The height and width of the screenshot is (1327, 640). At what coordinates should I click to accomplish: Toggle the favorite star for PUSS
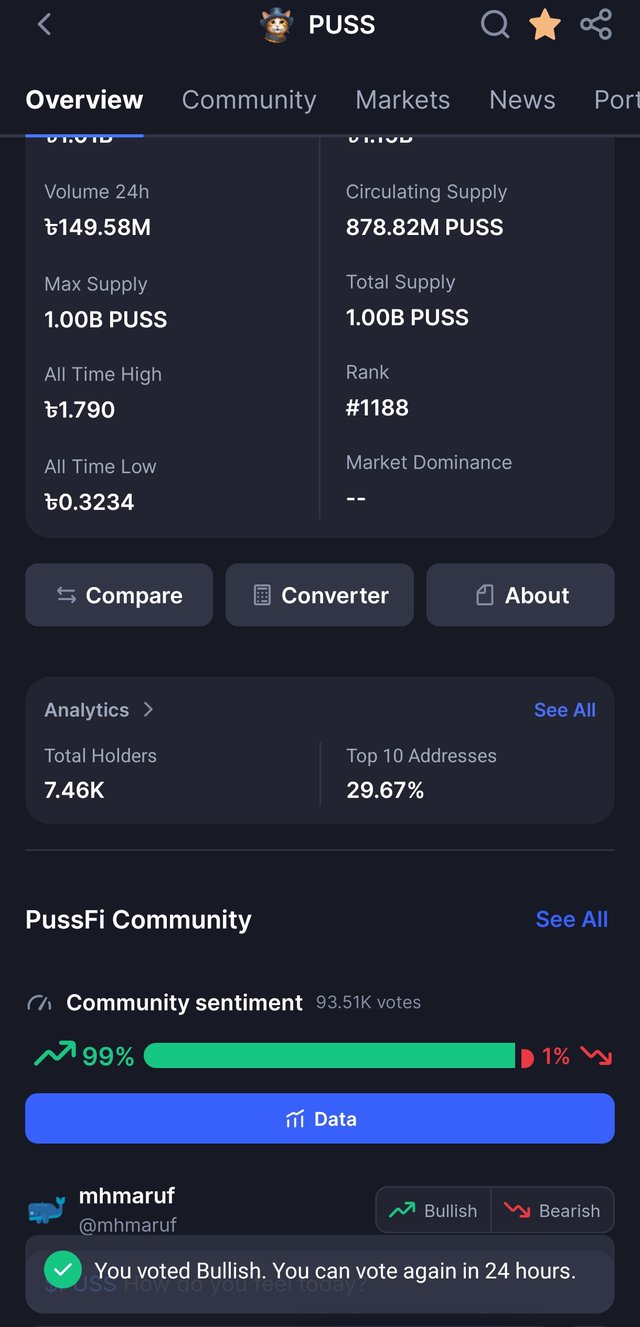(x=545, y=24)
